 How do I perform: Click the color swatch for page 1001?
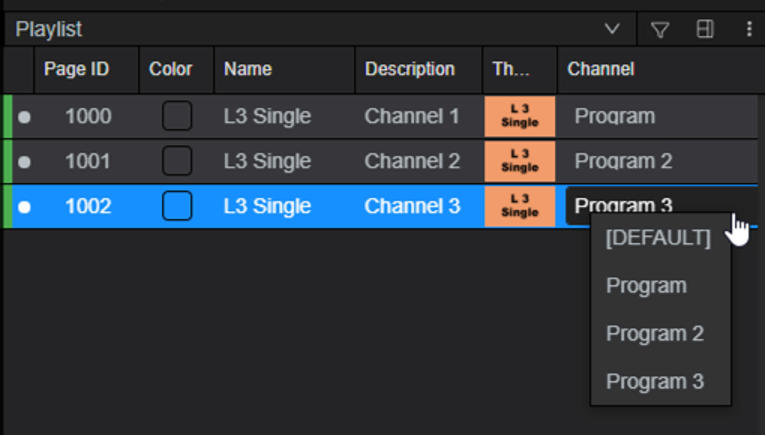[x=177, y=161]
